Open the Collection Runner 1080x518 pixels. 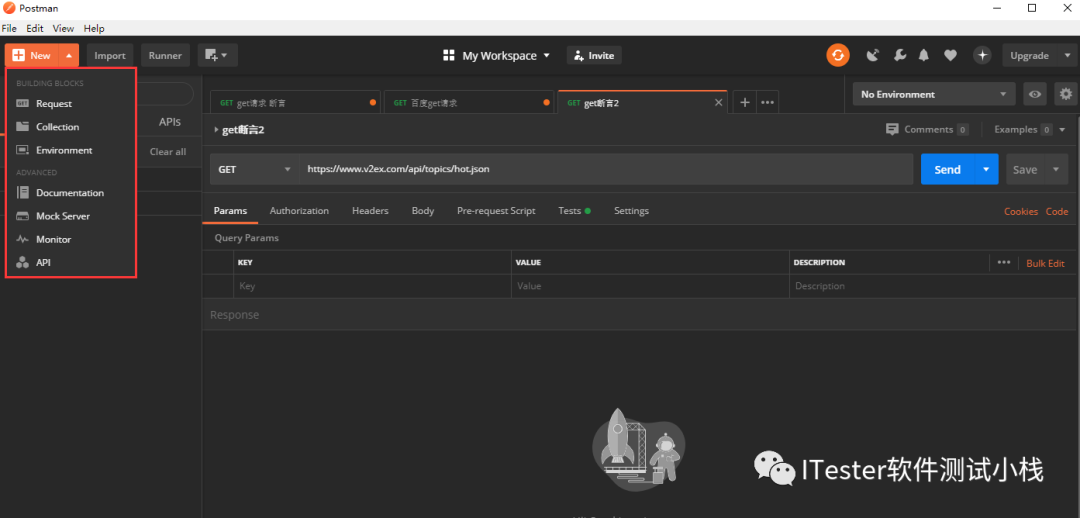coord(165,56)
